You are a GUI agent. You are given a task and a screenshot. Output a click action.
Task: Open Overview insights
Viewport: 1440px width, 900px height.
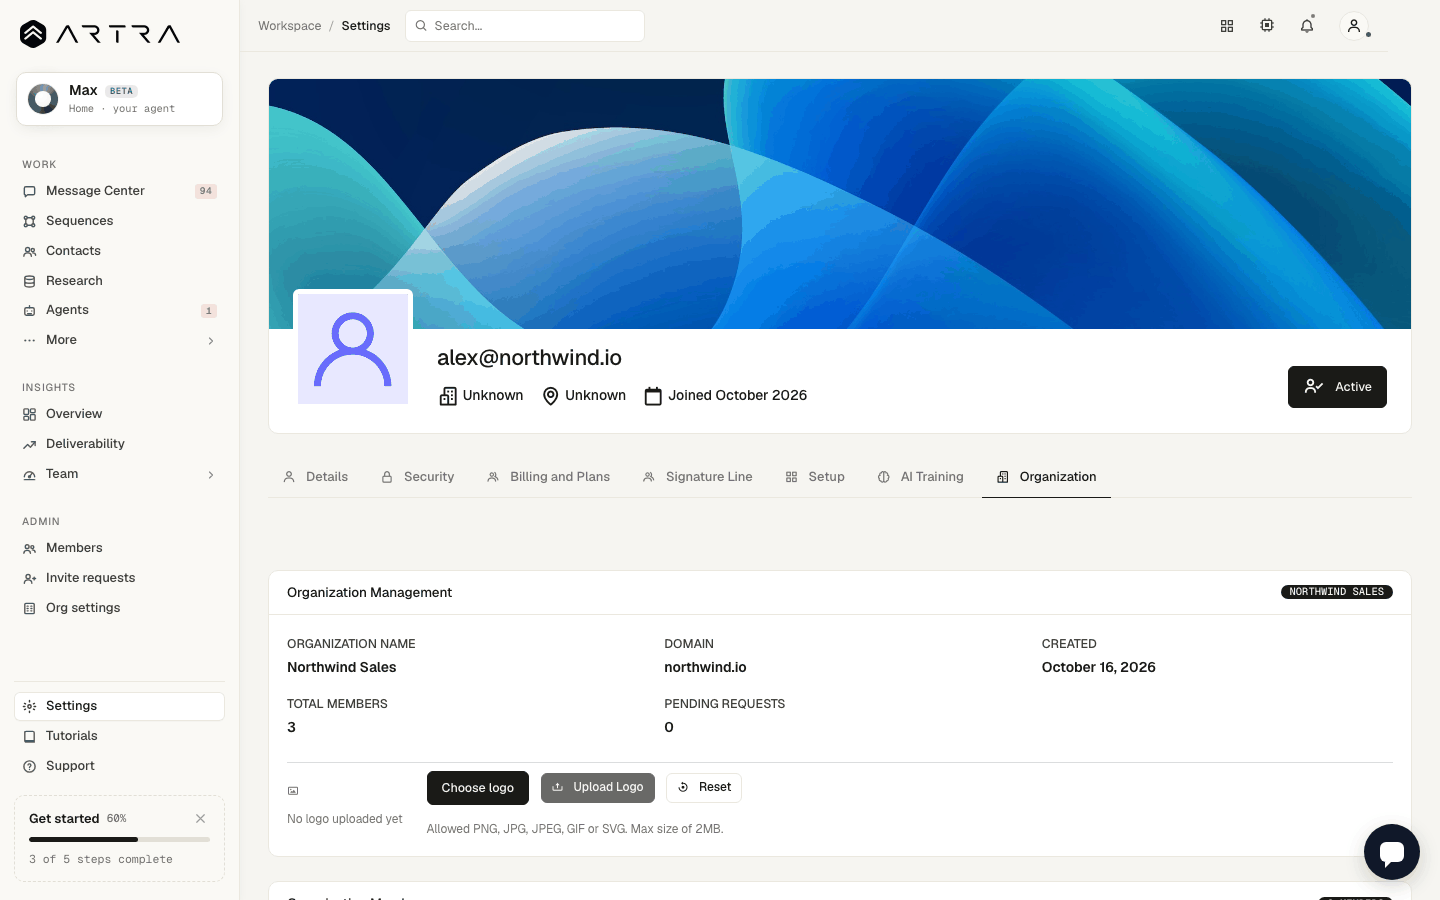pos(120,414)
